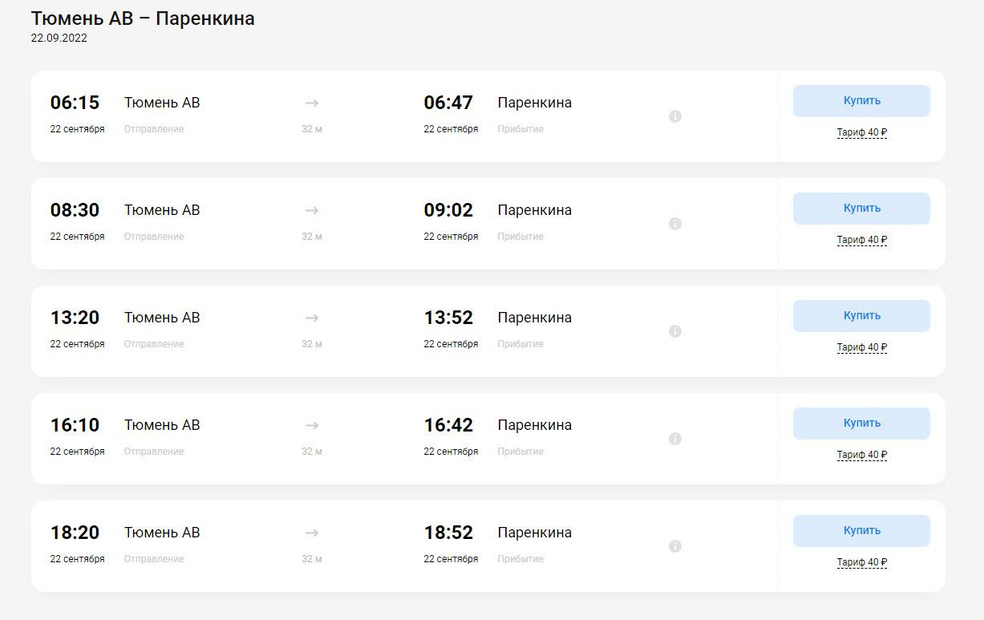Click the arrow icon in 13:20 trip row
Screen dimensions: 984x620
pyautogui.click(x=312, y=317)
